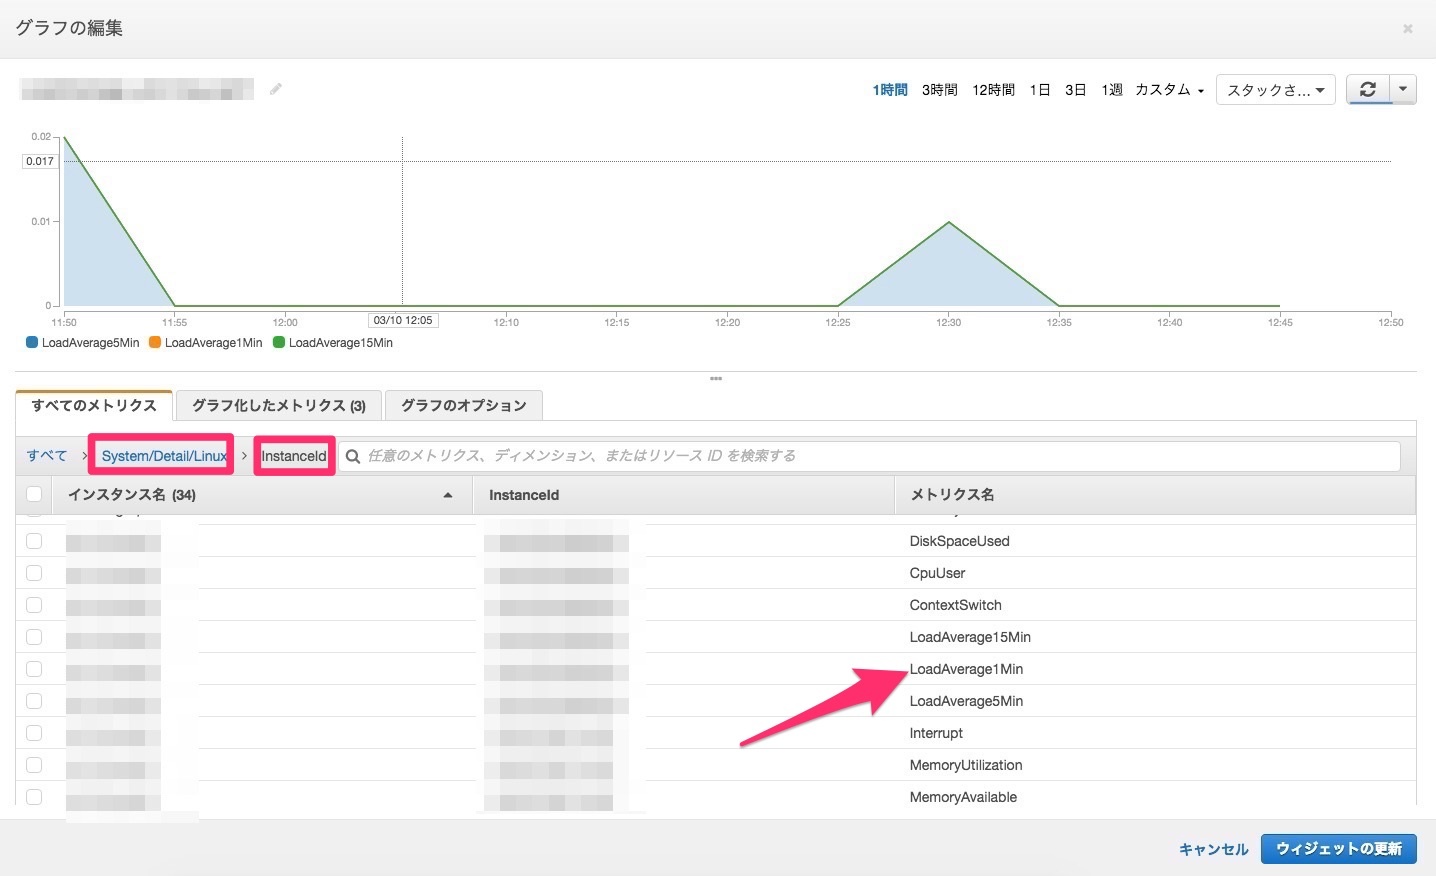Click the ウィジェットの更新 button
This screenshot has height=876, width=1436.
coord(1338,848)
